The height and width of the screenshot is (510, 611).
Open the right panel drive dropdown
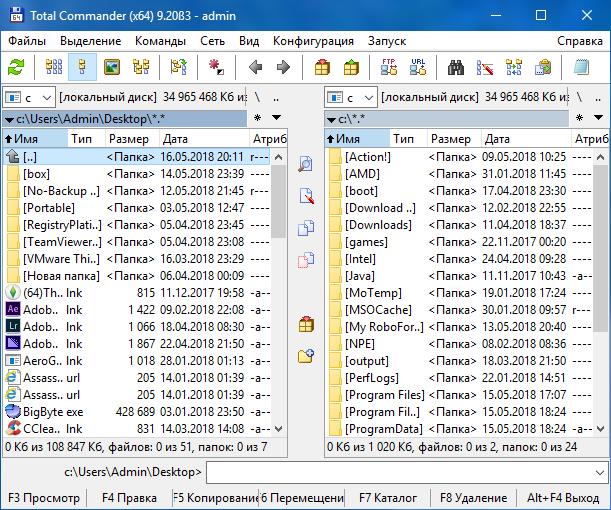tap(352, 97)
